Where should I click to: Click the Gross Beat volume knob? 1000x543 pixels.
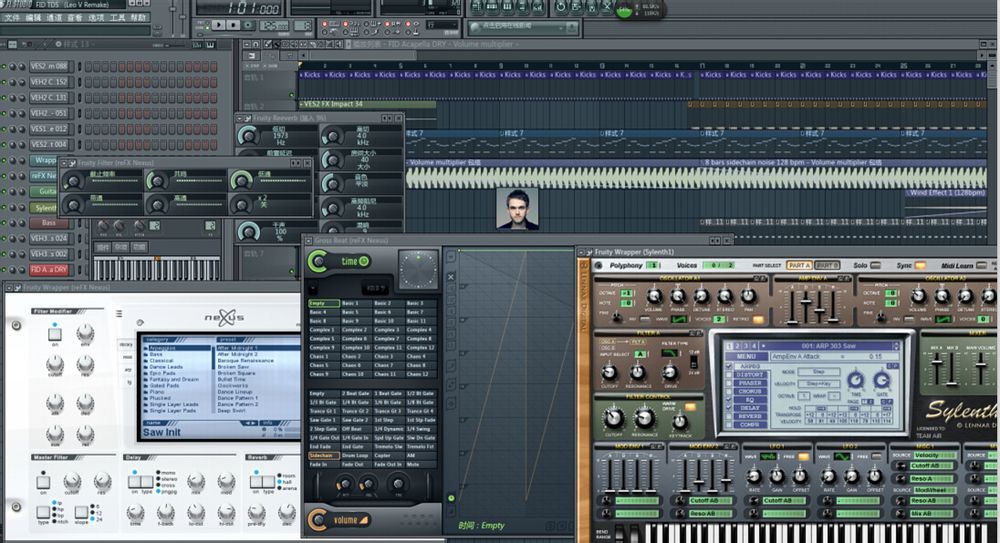point(319,519)
